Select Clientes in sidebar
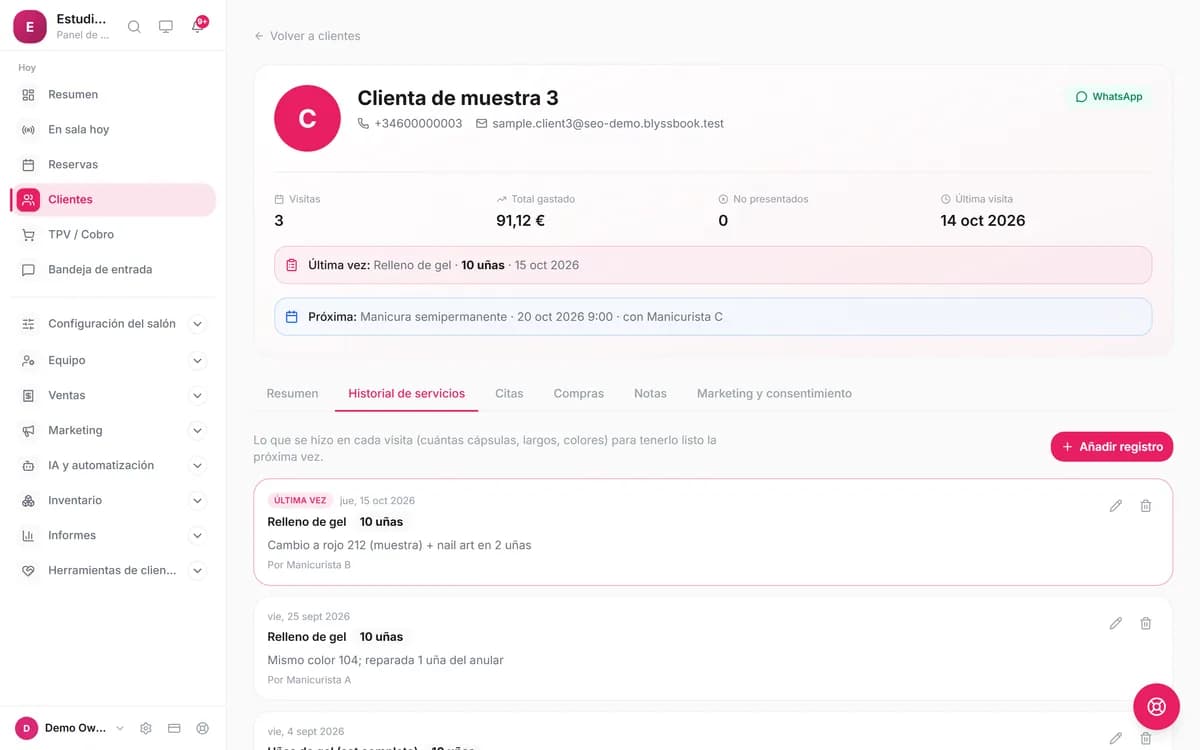 [113, 199]
